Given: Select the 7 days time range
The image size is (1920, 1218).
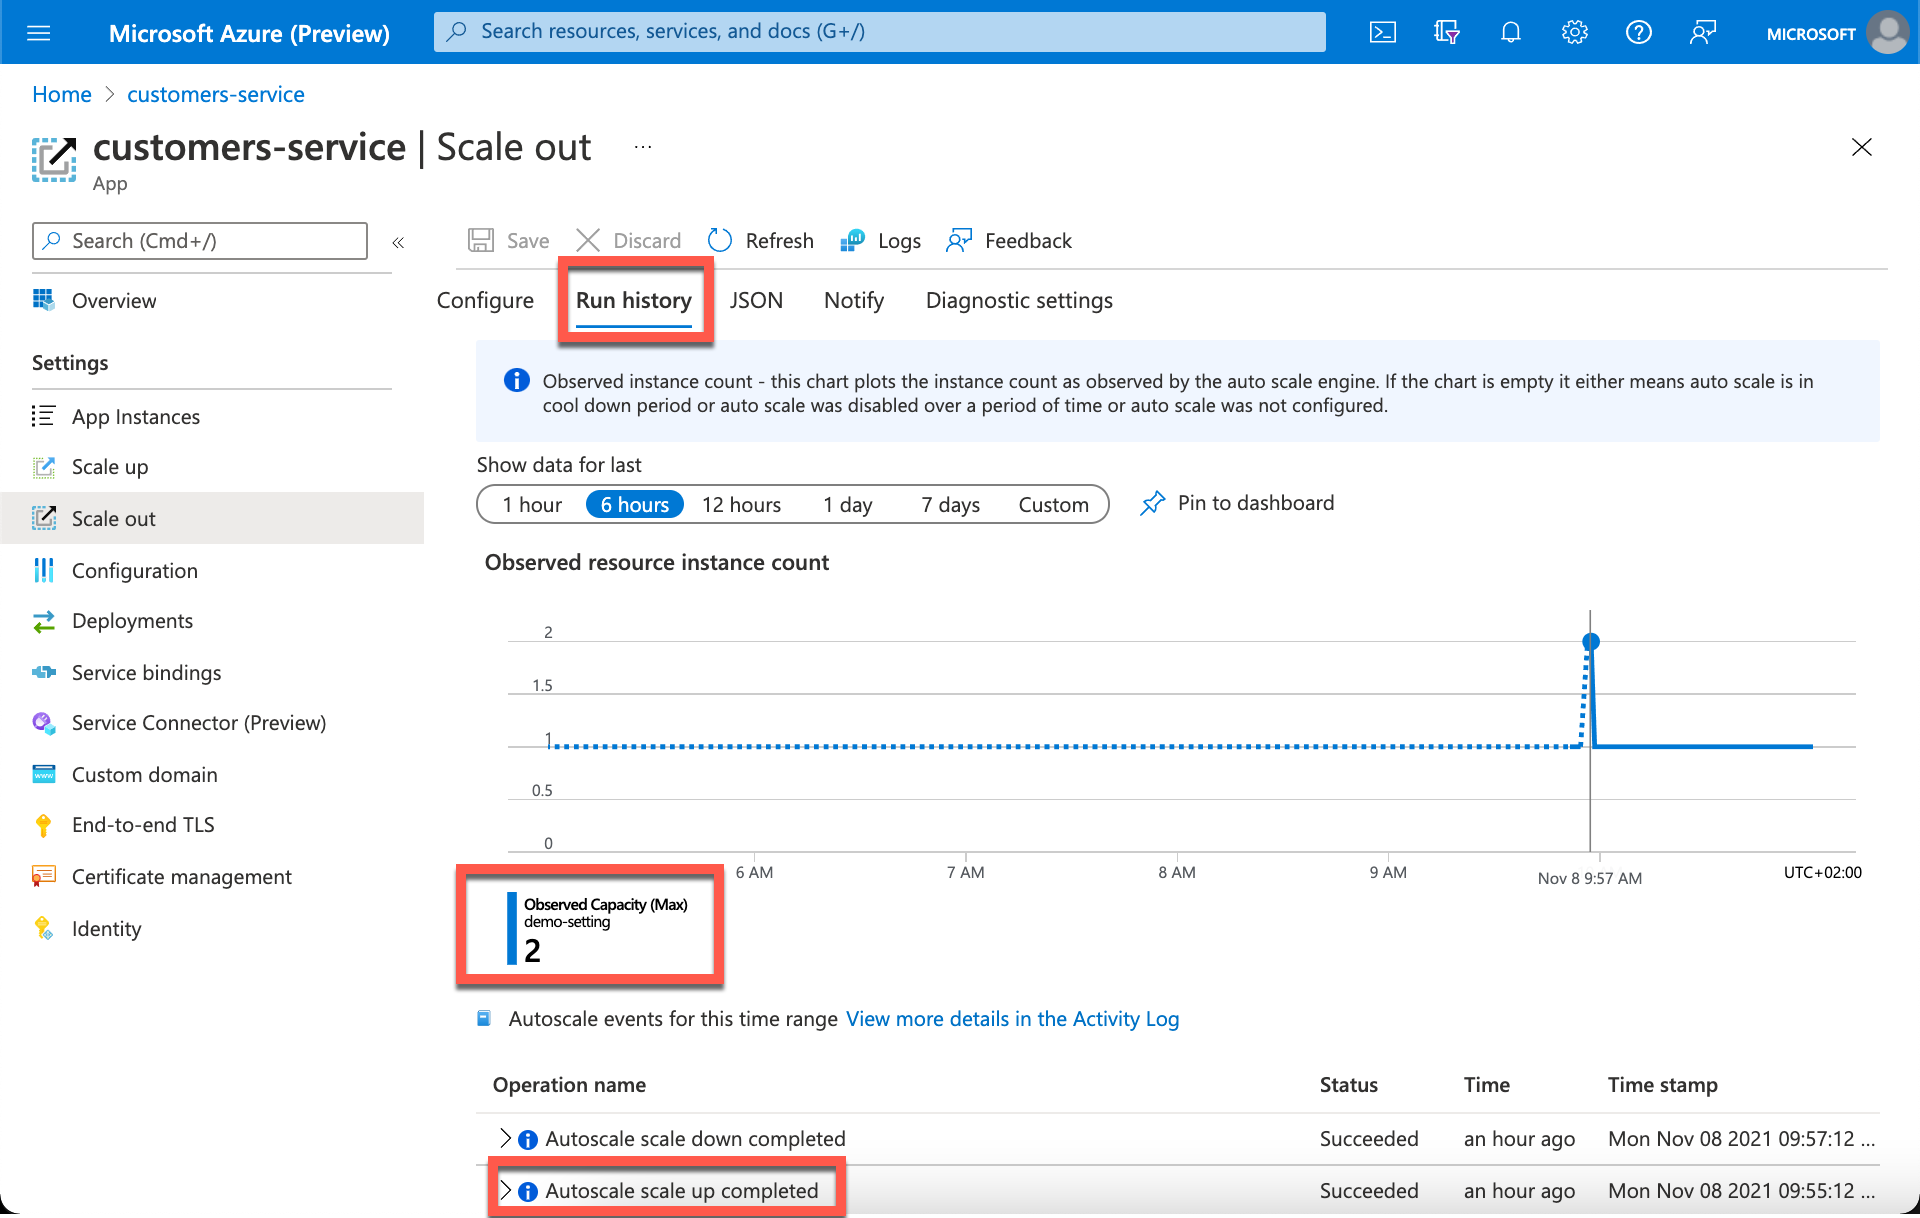Looking at the screenshot, I should click(x=950, y=505).
